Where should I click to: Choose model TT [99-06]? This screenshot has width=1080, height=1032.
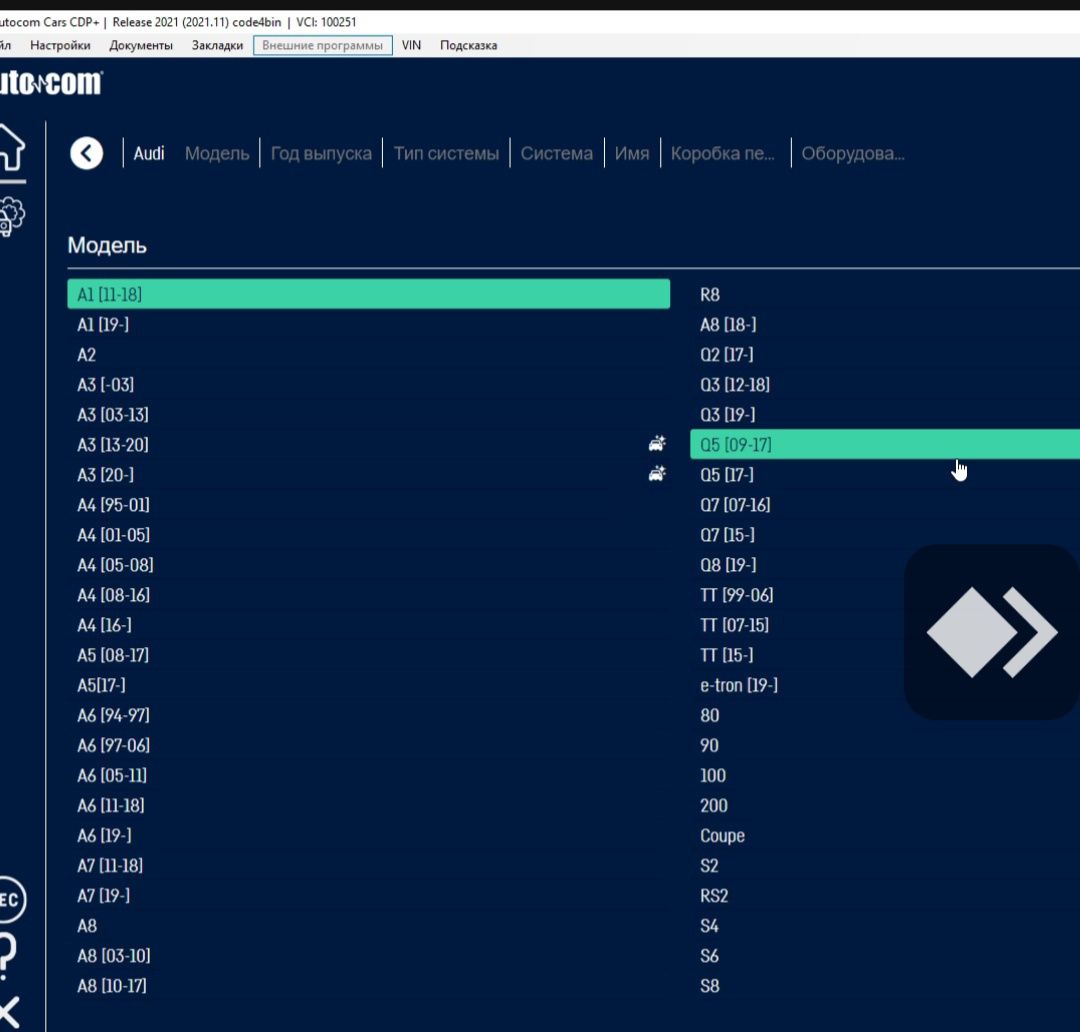[885, 595]
